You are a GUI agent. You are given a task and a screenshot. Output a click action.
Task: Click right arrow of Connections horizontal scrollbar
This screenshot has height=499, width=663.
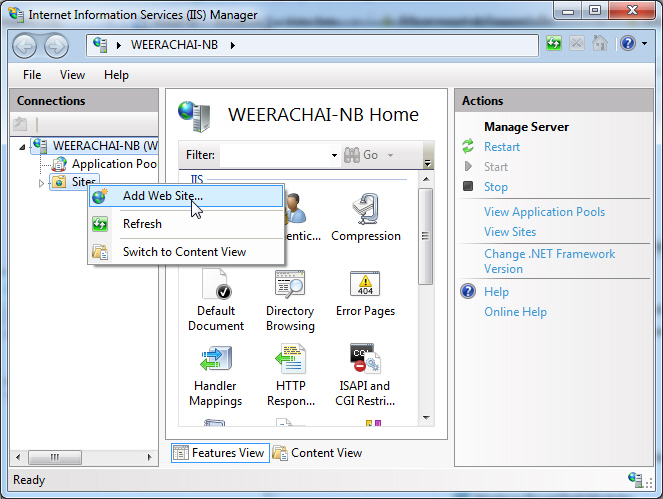click(x=149, y=457)
